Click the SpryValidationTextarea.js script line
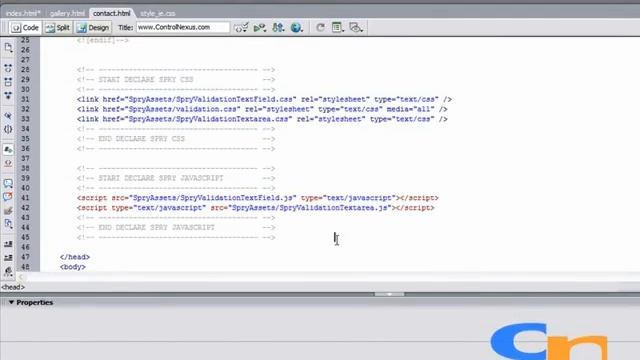The image size is (640, 360). 256,208
